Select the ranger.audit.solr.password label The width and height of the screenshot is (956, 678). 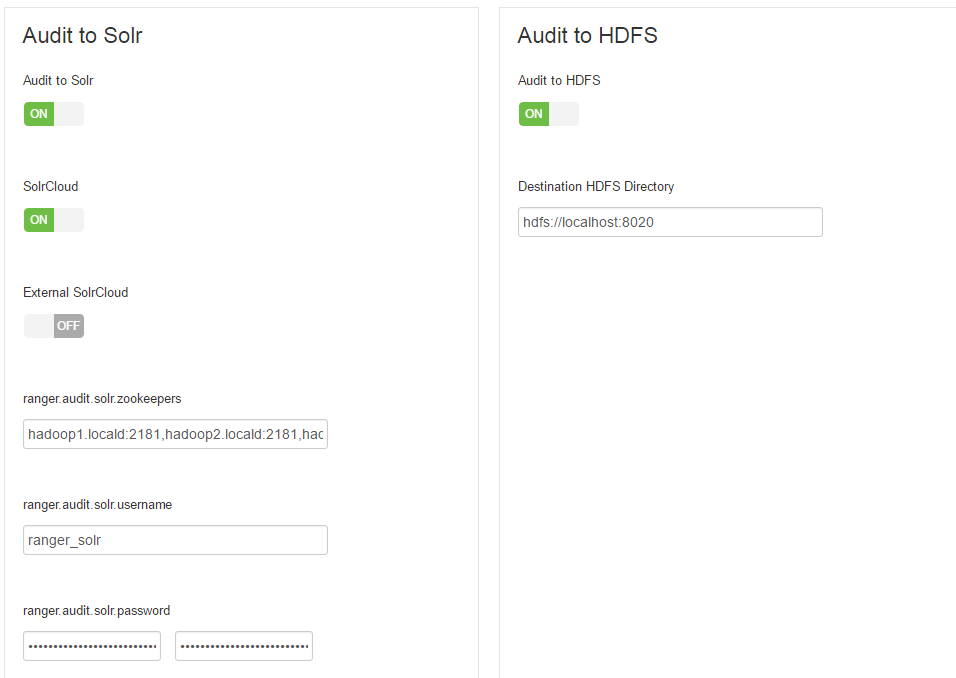pos(97,610)
